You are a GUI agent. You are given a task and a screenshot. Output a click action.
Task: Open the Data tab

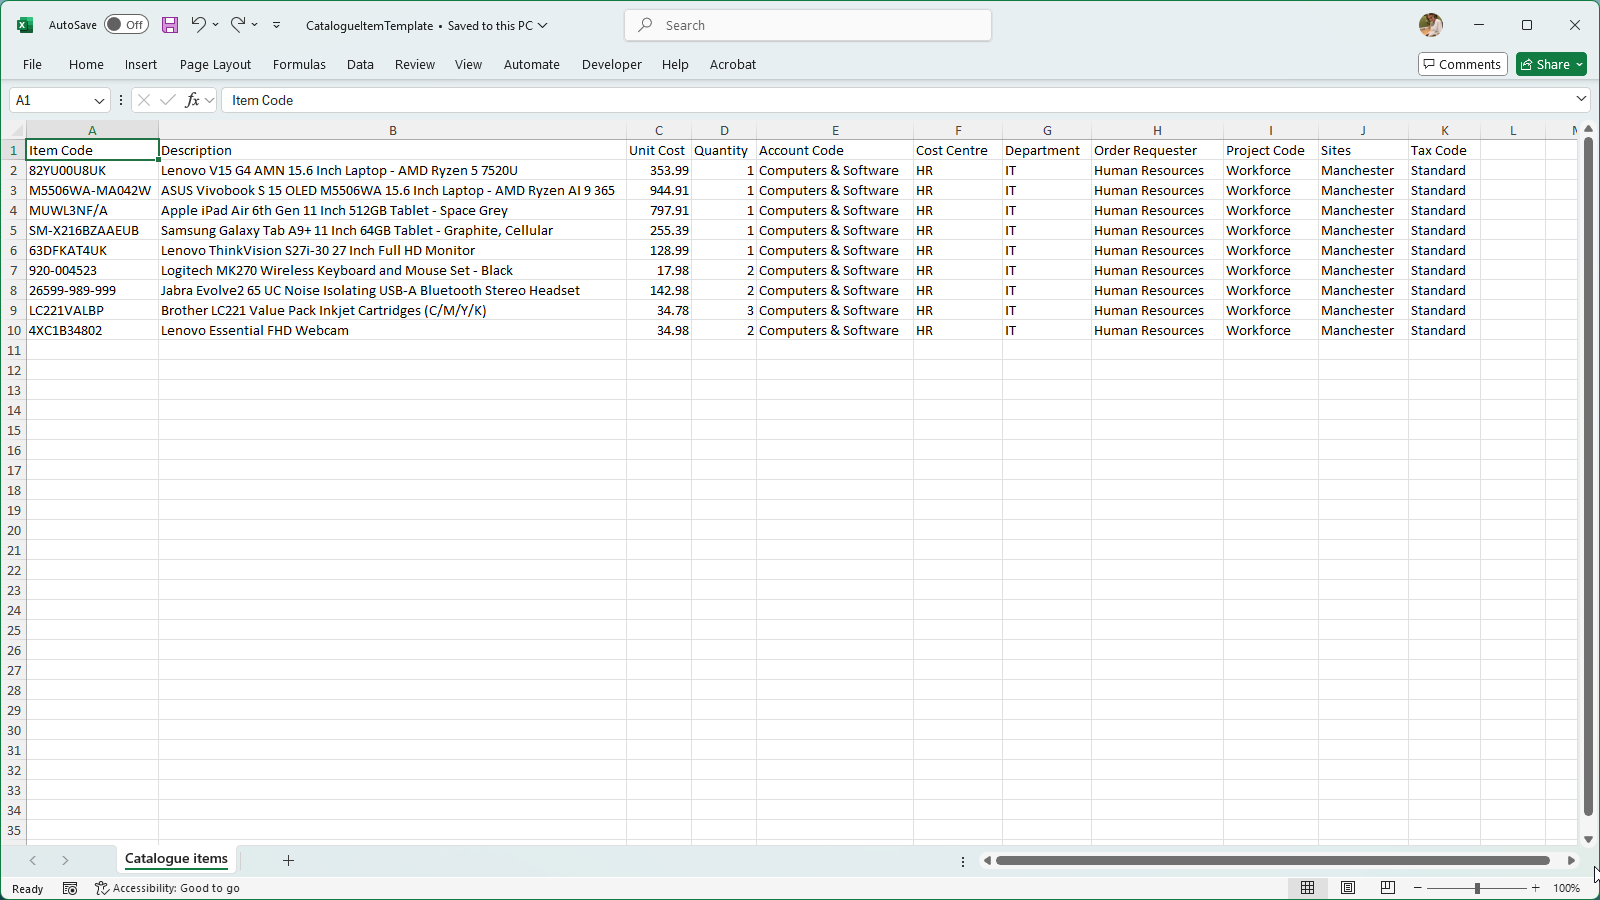coord(360,64)
